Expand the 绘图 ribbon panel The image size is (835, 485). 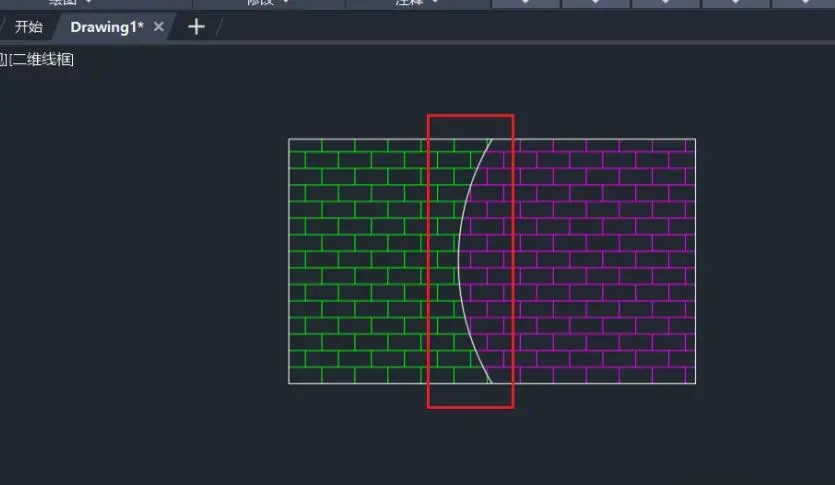(69, 2)
